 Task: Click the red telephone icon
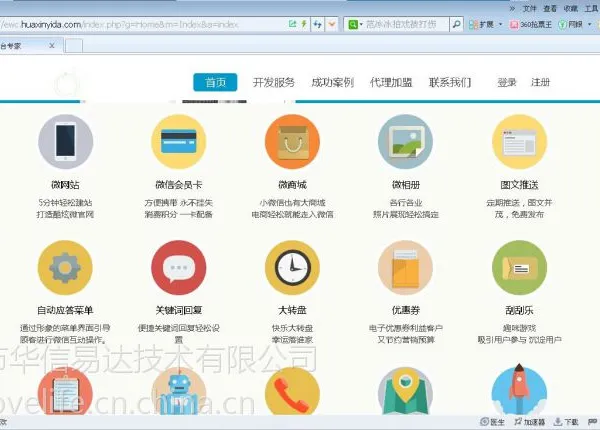(x=292, y=391)
